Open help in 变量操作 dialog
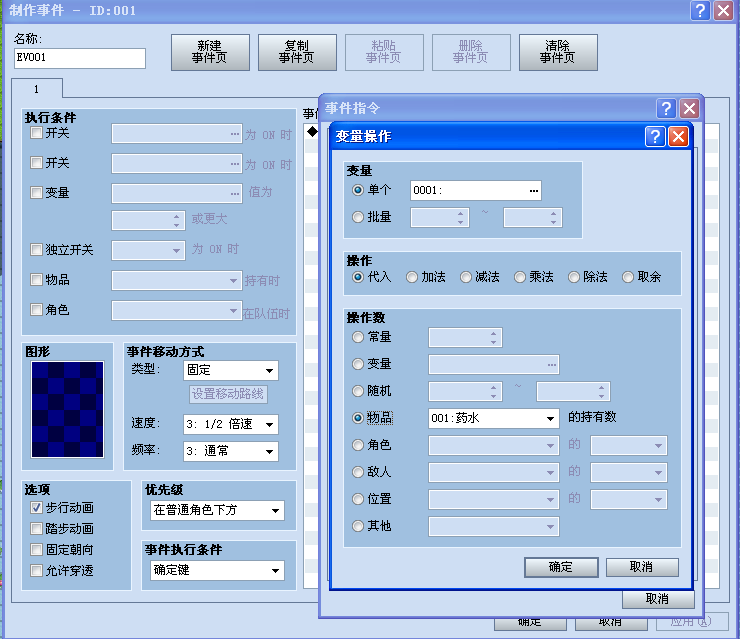The height and width of the screenshot is (639, 740). (655, 137)
